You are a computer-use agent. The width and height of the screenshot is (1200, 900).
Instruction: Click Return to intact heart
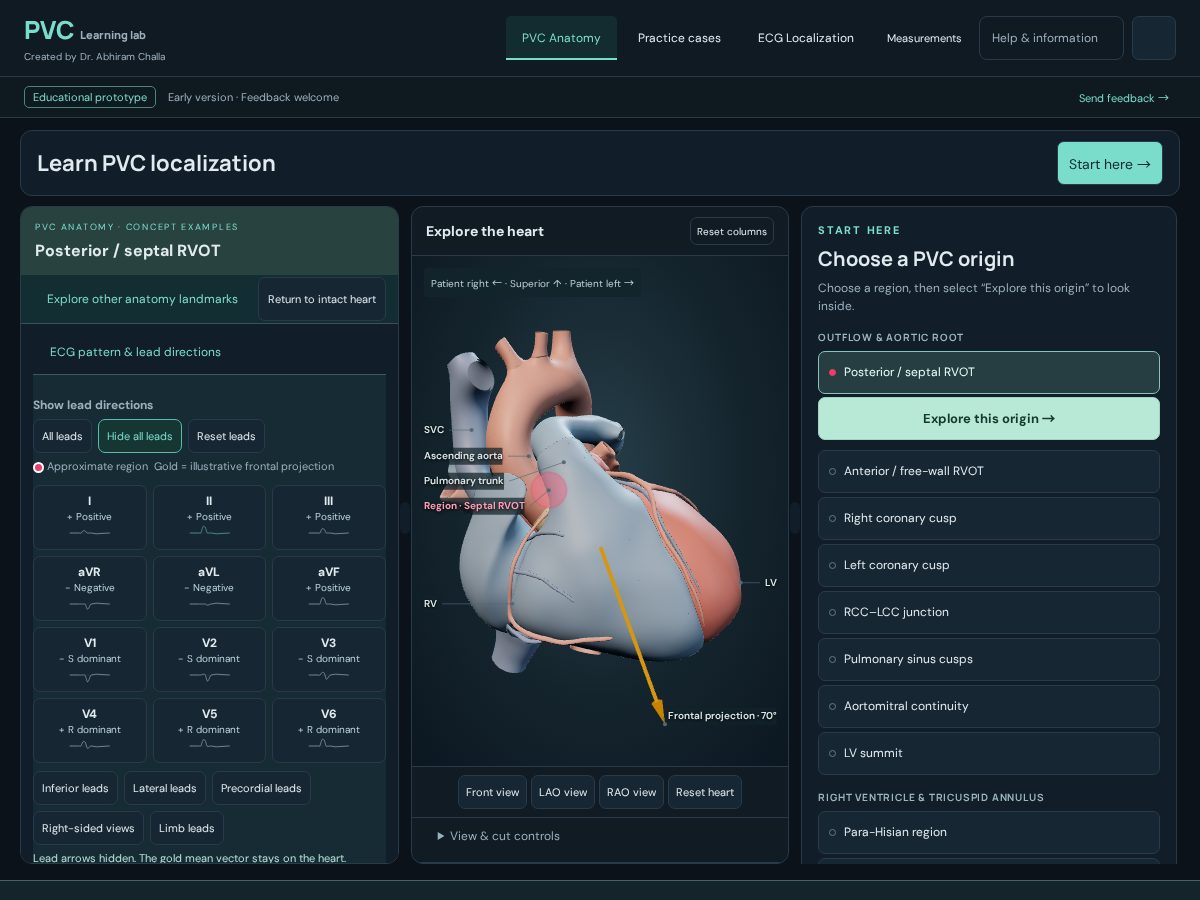[322, 299]
